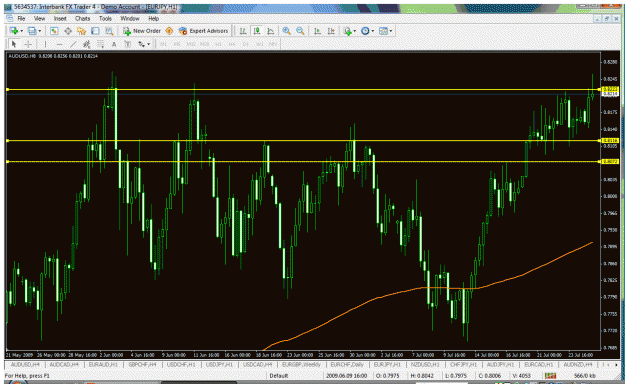This screenshot has width=625, height=384.
Task: Toggle Auto Scroll for the chart
Action: (x=317, y=31)
